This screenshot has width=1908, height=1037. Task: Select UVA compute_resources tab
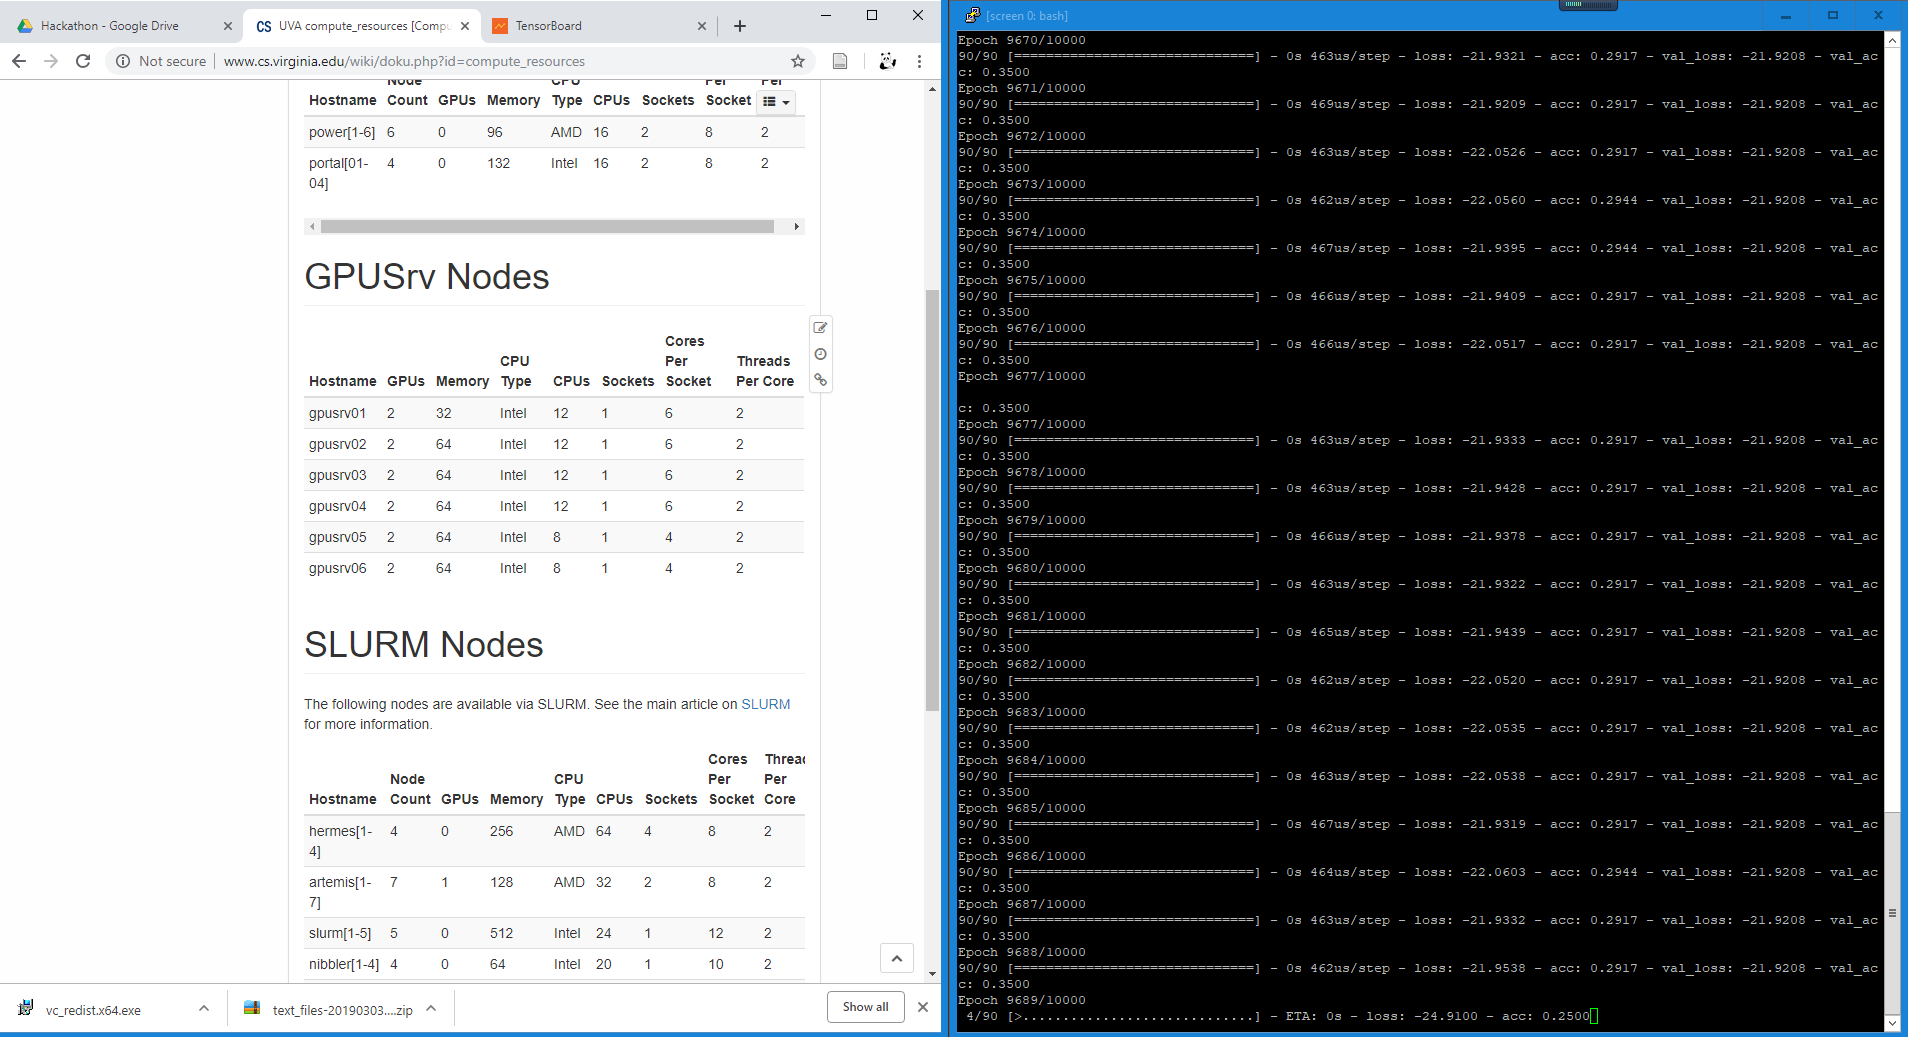[x=361, y=26]
